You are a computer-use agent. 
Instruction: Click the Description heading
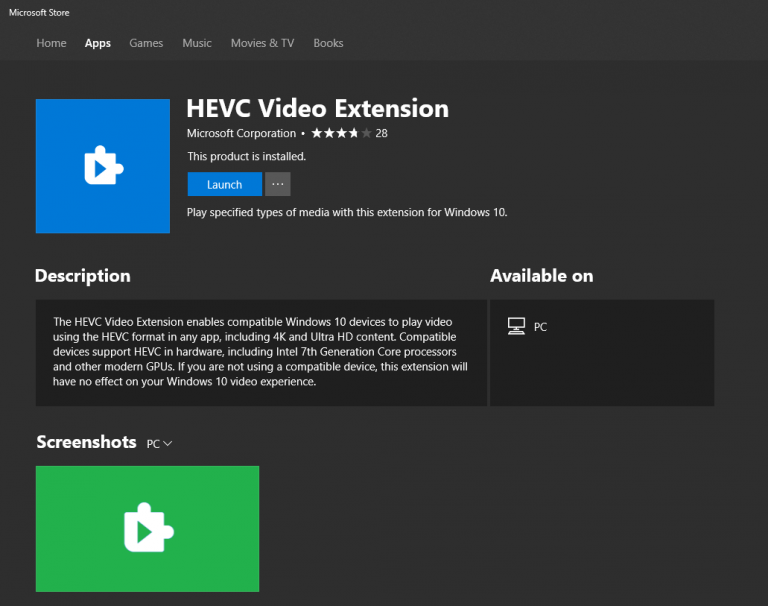tap(83, 276)
